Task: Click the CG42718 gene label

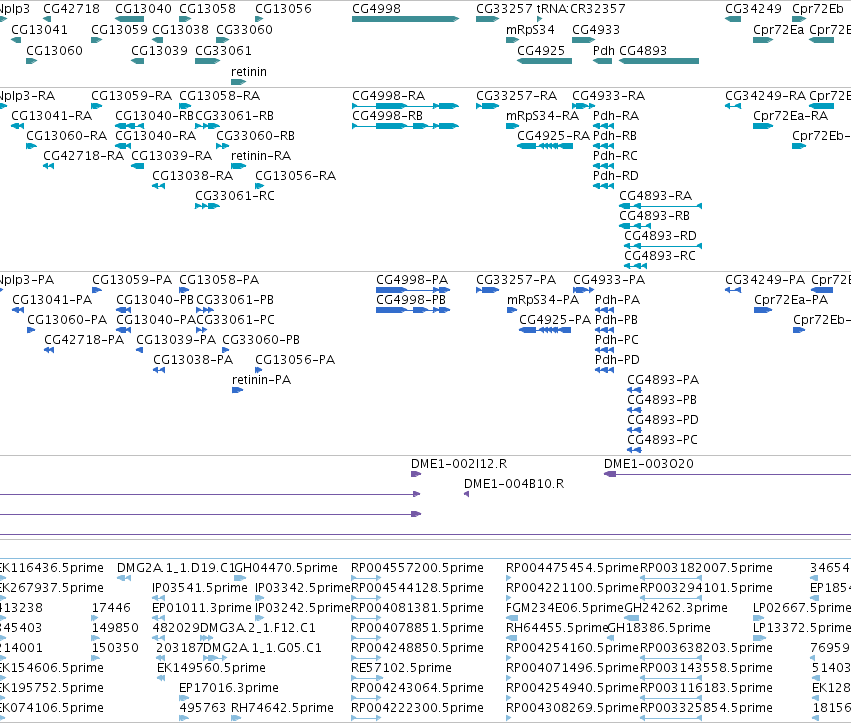Action: tap(71, 9)
